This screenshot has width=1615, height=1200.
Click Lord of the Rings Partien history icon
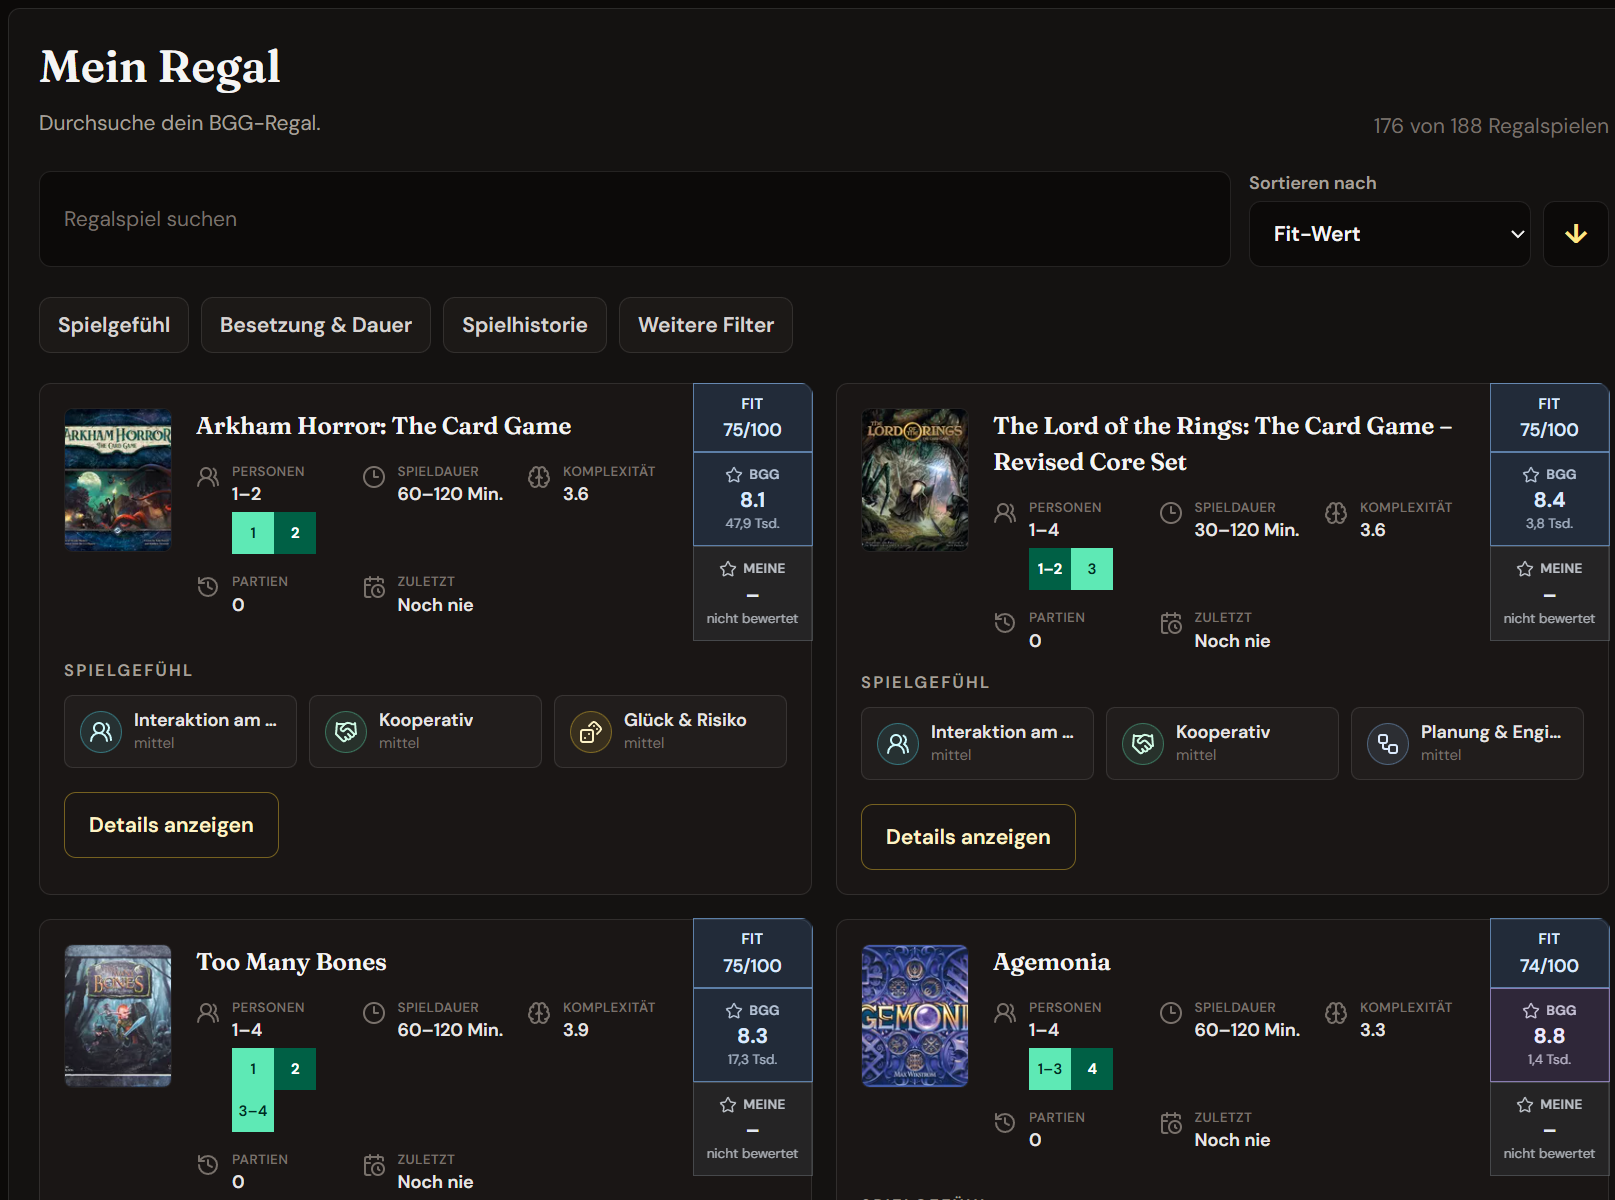click(1005, 623)
